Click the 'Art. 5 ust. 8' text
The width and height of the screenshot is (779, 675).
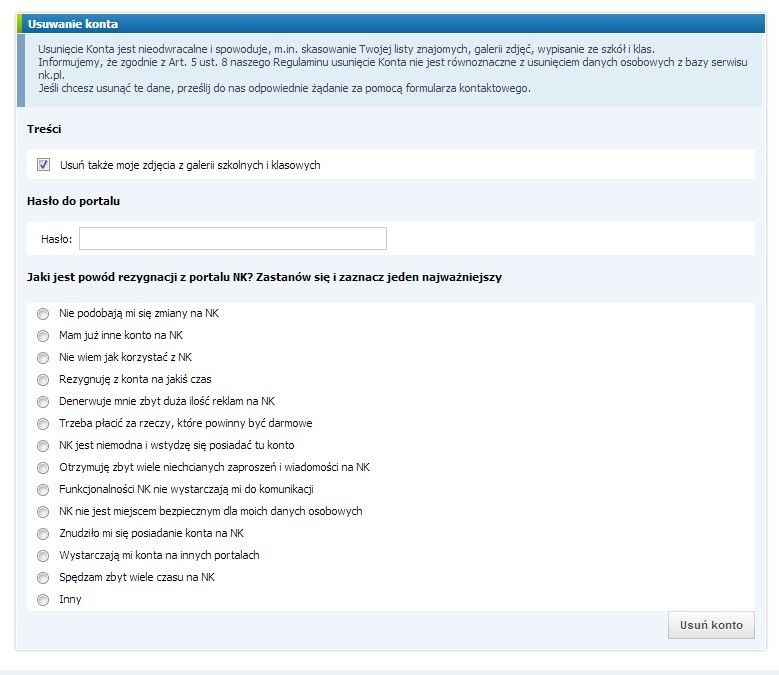pos(199,62)
